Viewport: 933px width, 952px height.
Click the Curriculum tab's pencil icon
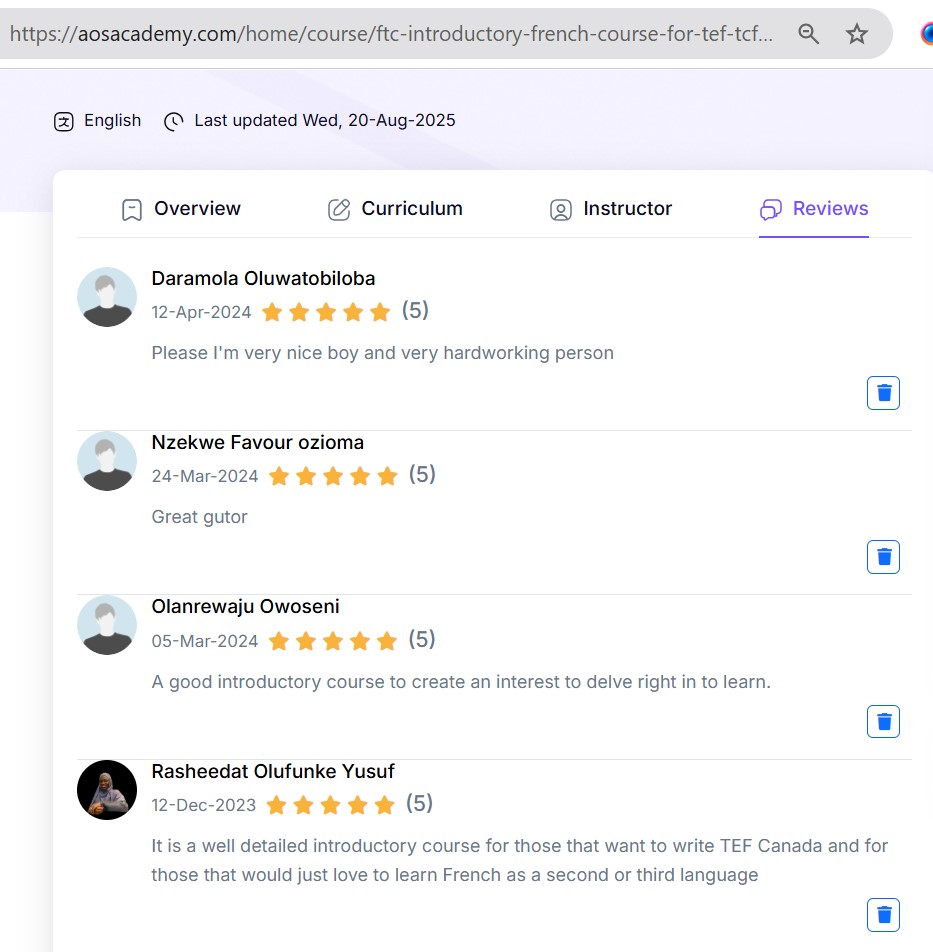[339, 209]
